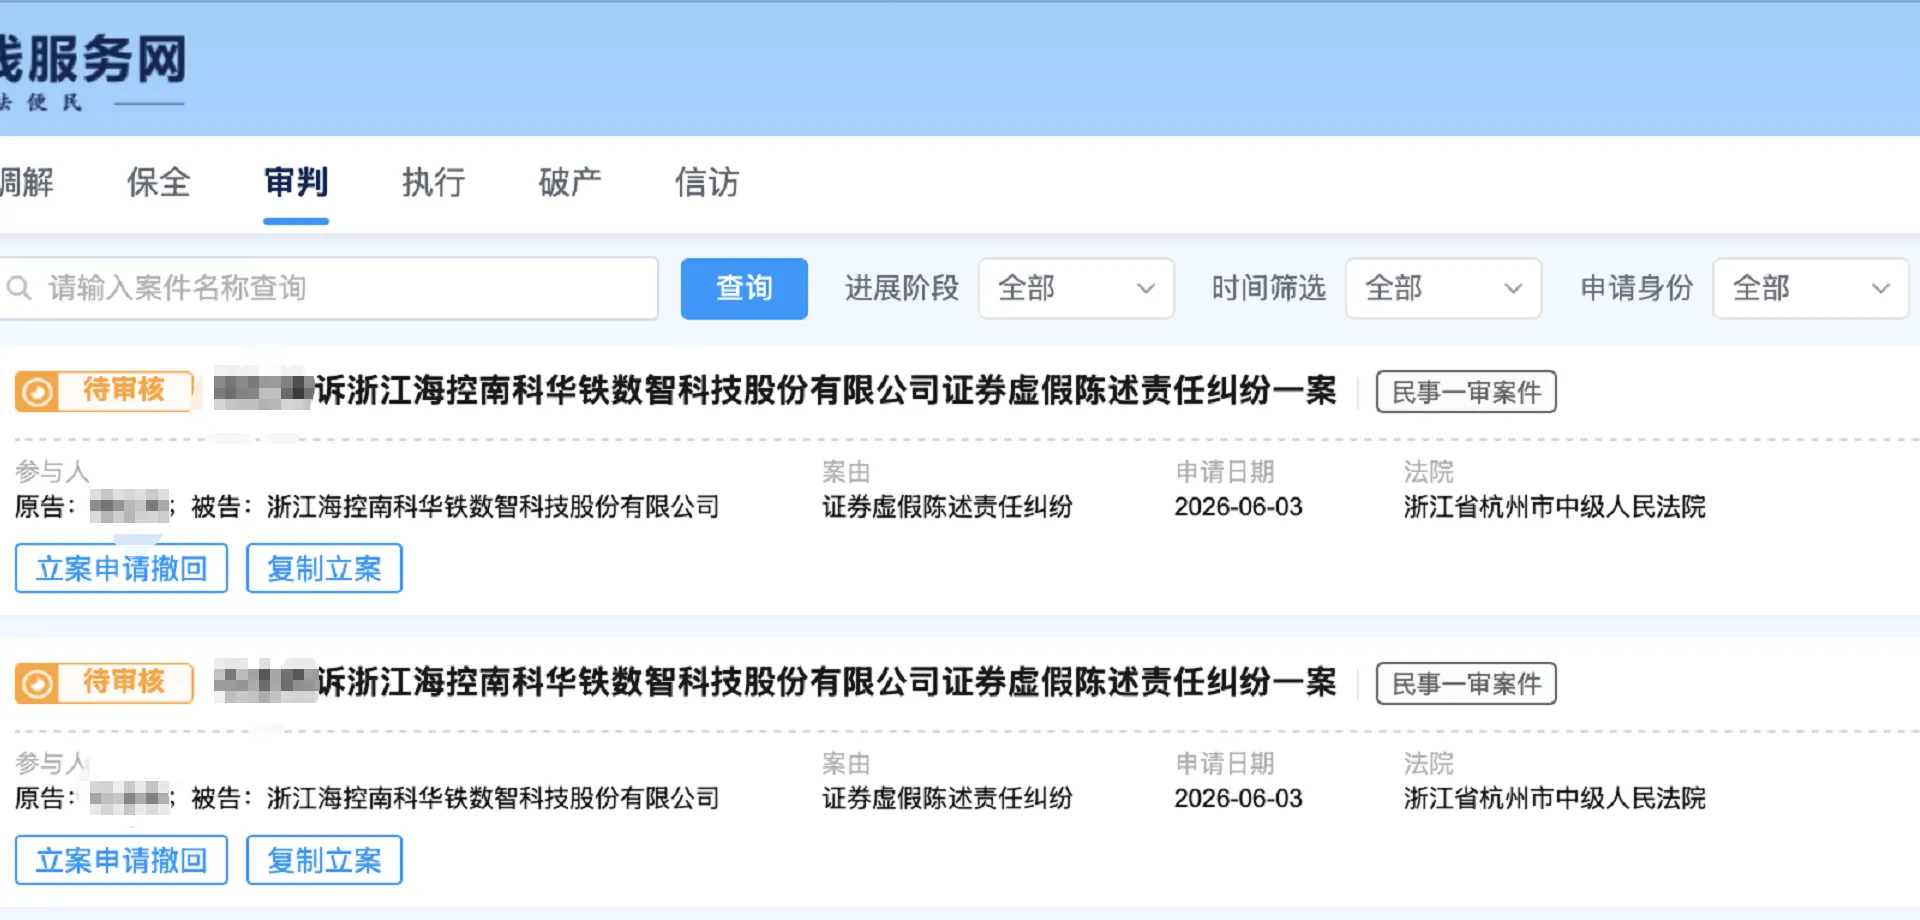The height and width of the screenshot is (920, 1920).
Task: Click the pending-review status icon on first case
Action: click(38, 392)
